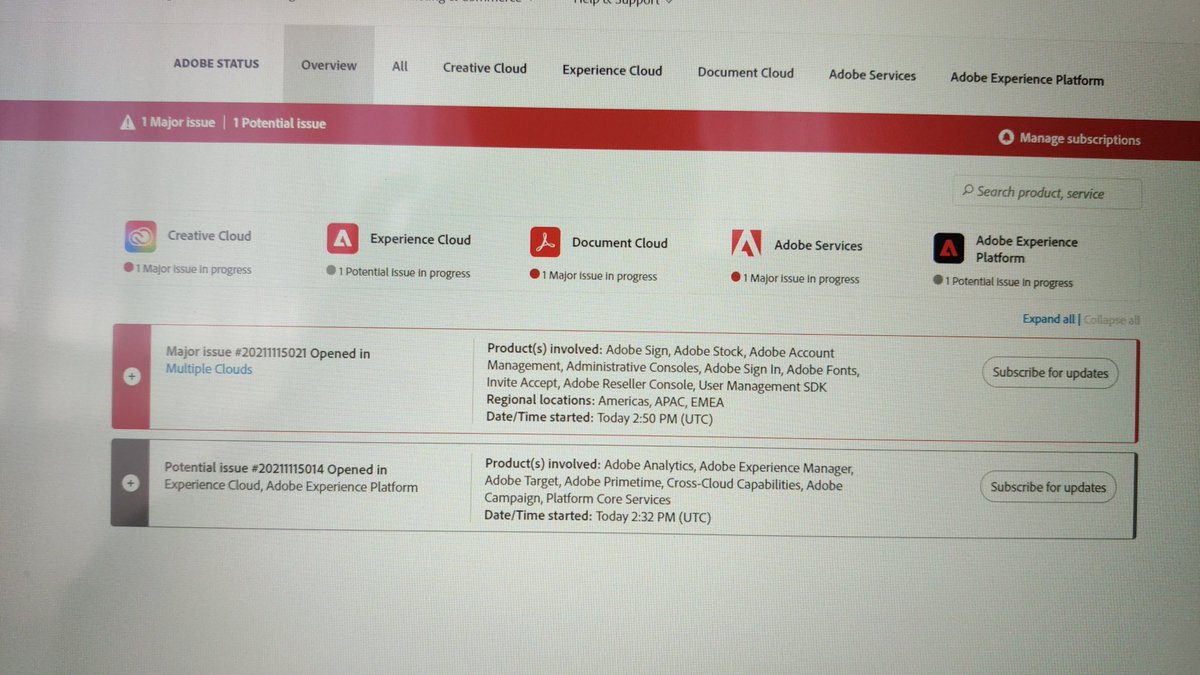The image size is (1200, 675).
Task: Expand Potential issue #20211115014 with plus button
Action: click(x=129, y=482)
